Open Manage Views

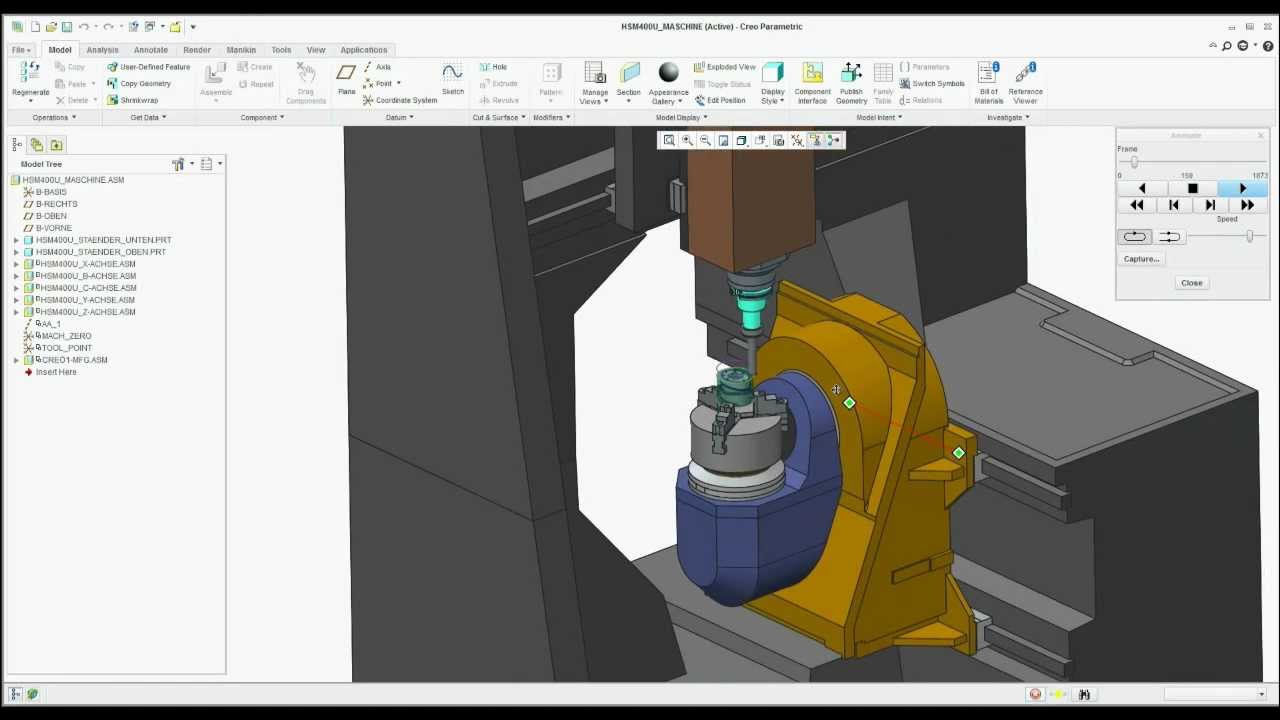(595, 82)
